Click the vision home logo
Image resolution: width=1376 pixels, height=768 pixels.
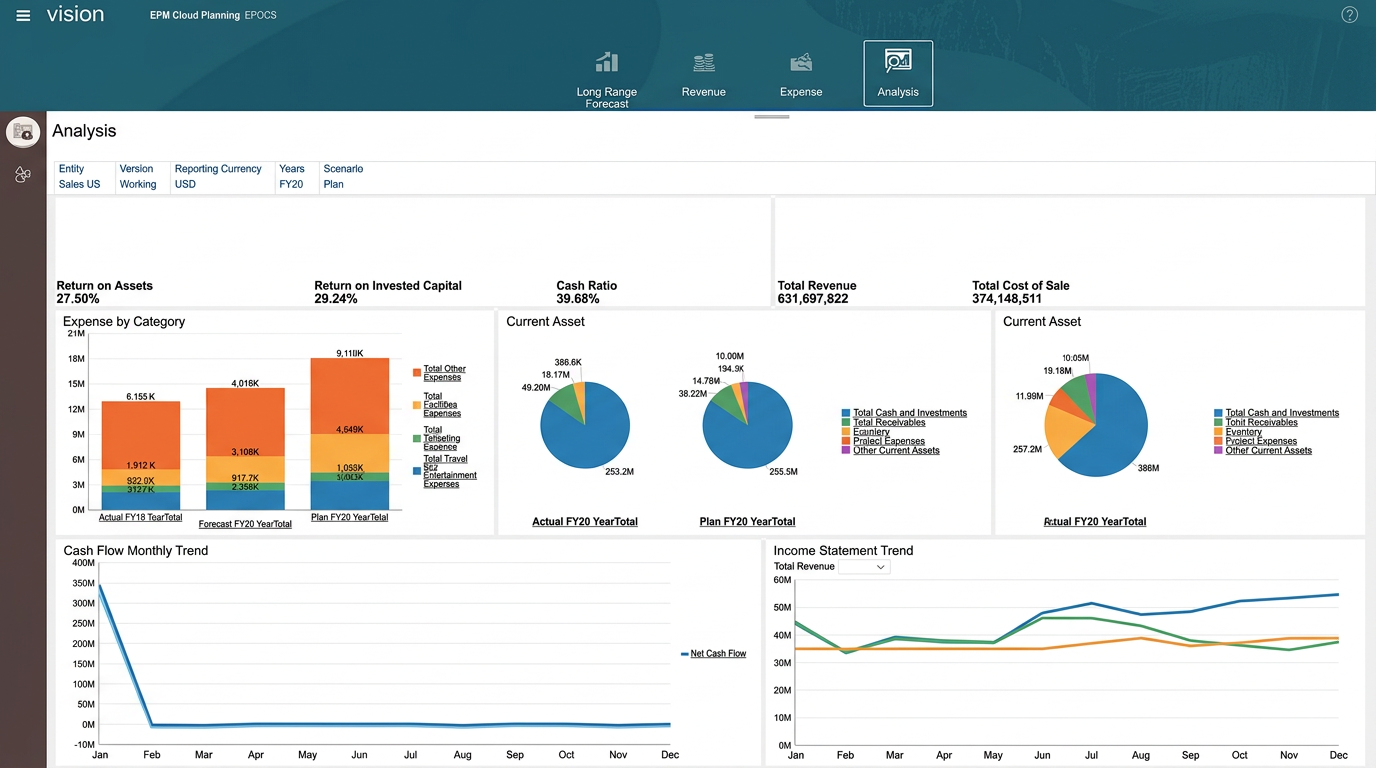[76, 14]
